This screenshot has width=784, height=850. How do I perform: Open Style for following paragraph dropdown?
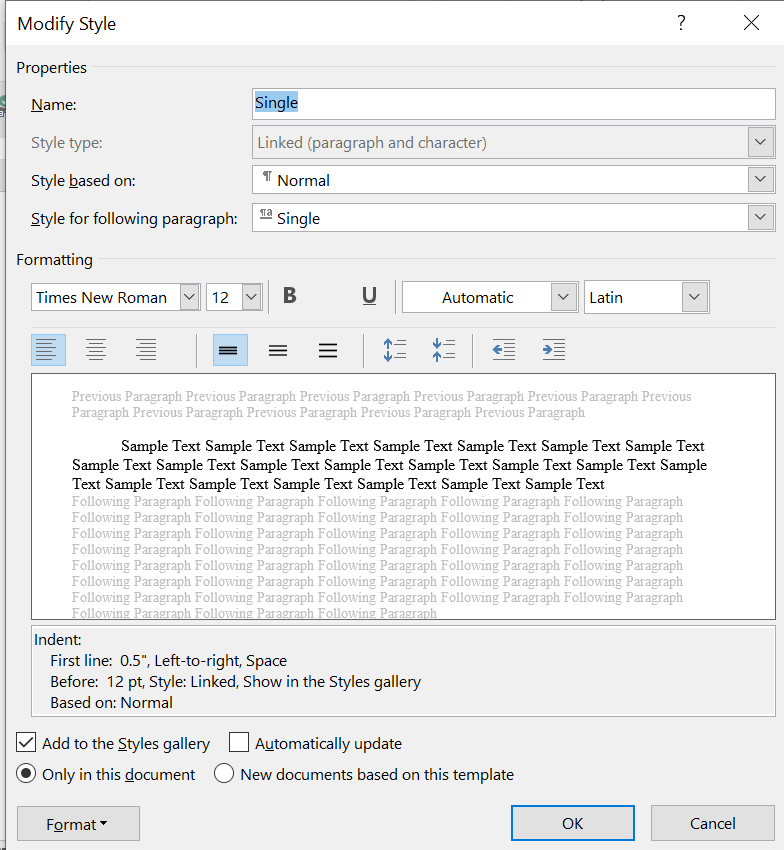760,217
